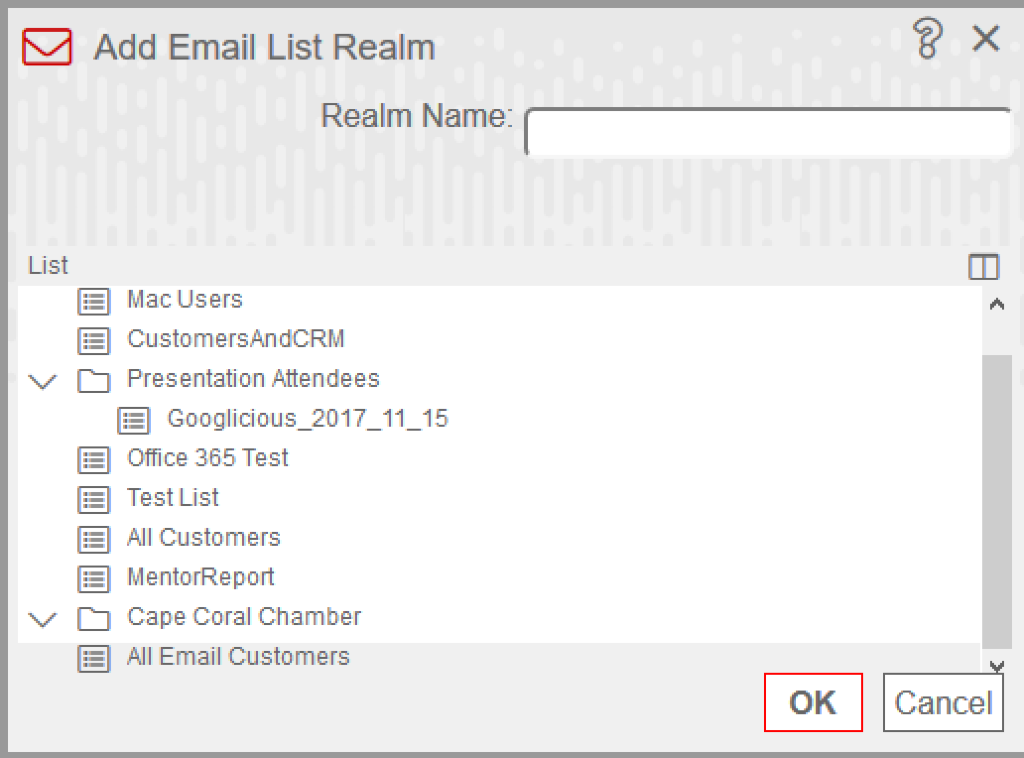Click the red envelope email icon

(47, 46)
